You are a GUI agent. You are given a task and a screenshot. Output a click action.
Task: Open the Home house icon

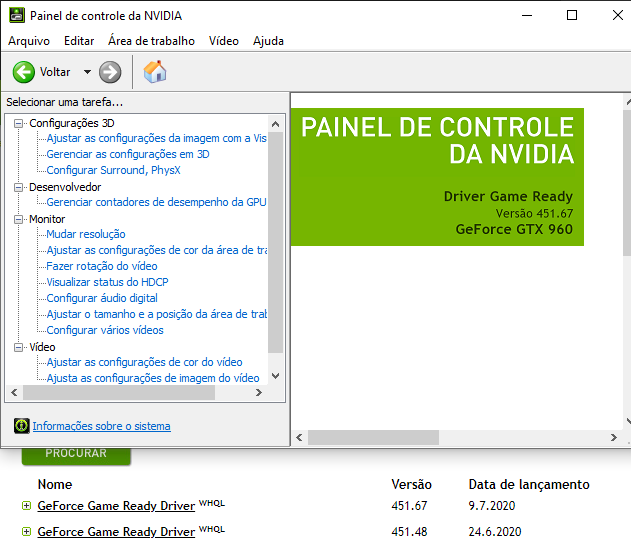pos(155,72)
